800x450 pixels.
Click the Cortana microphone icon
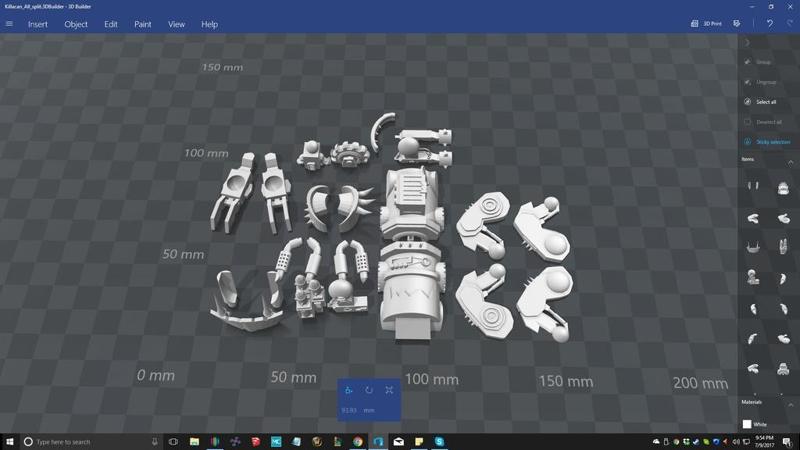tap(155, 441)
